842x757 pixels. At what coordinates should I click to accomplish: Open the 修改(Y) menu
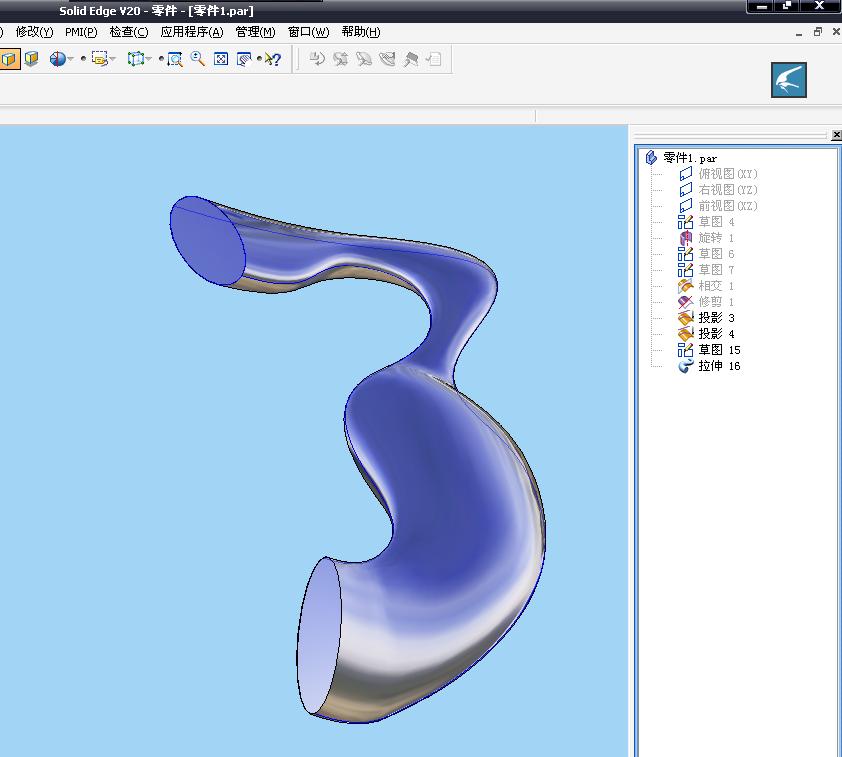(34, 32)
